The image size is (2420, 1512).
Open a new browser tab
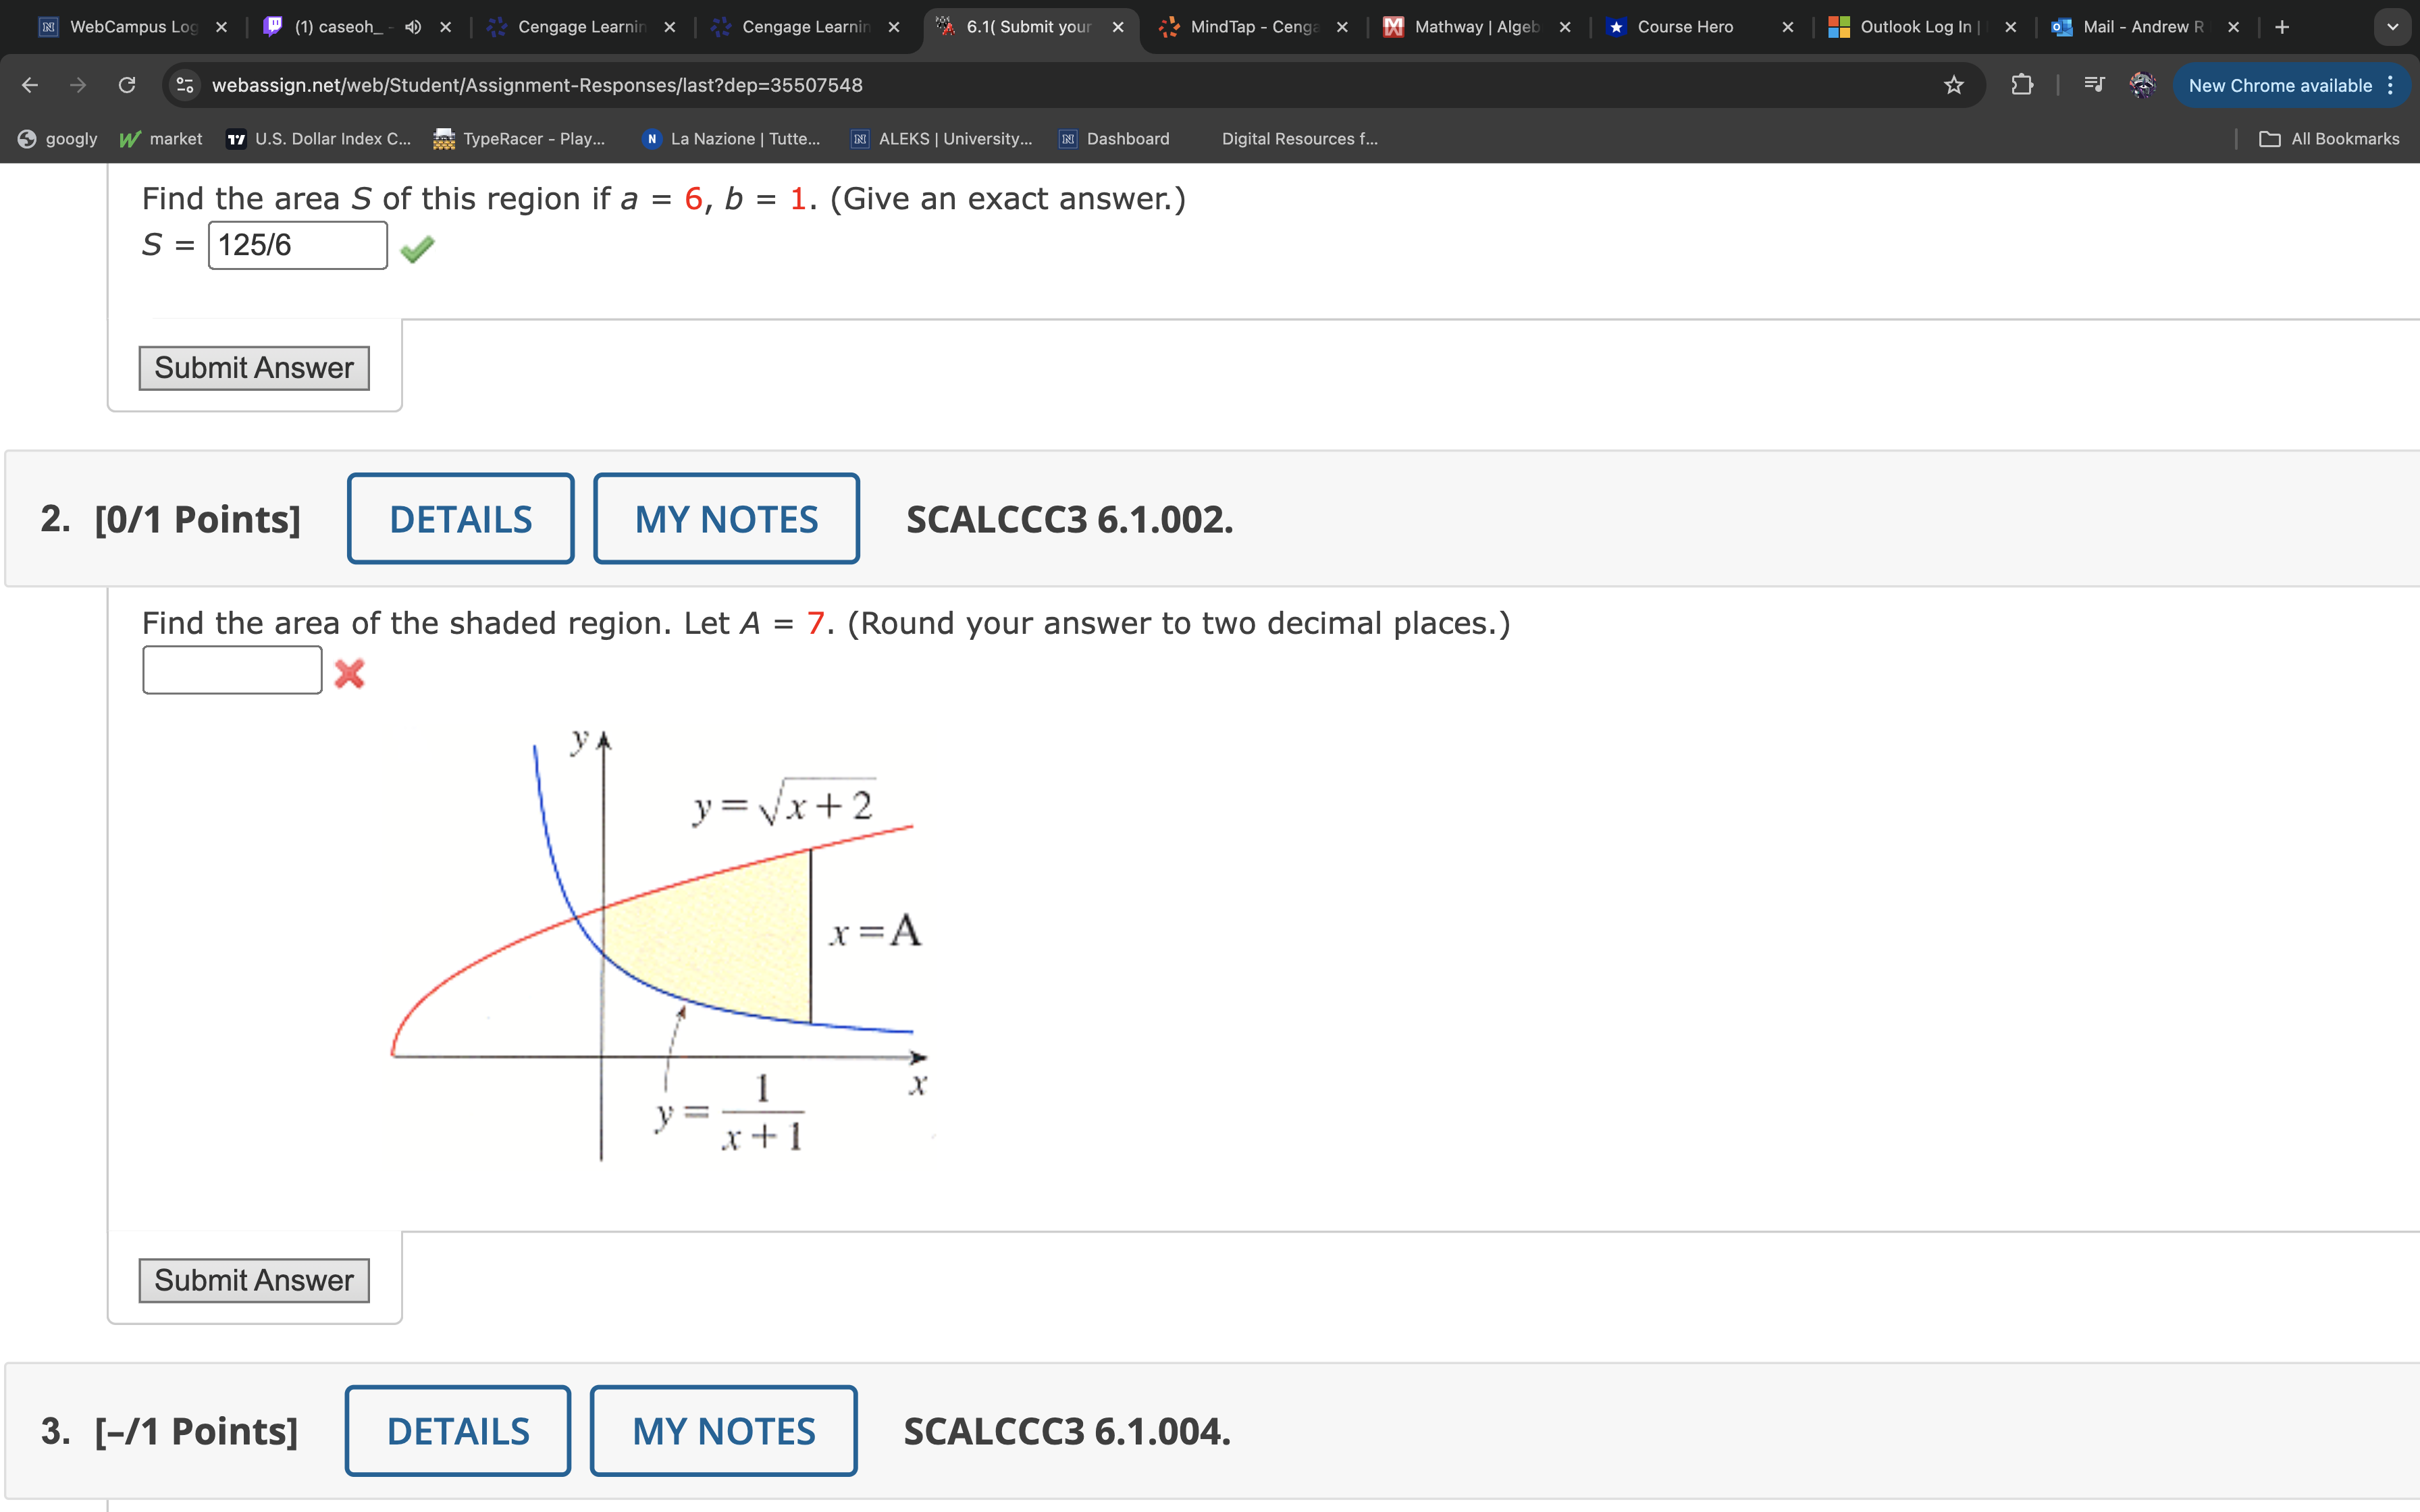point(2282,27)
